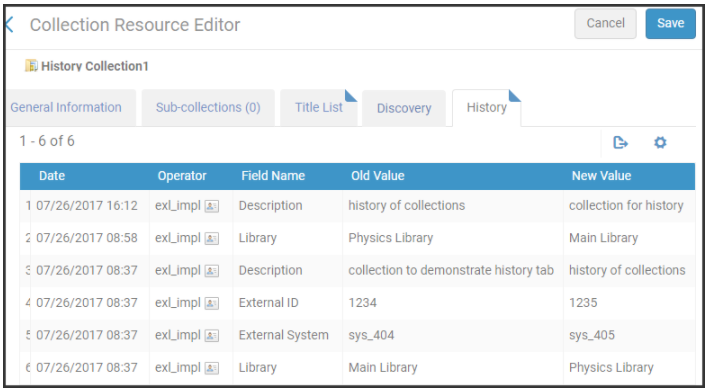715x390 pixels.
Task: Open the table settings gear icon
Action: click(x=660, y=143)
